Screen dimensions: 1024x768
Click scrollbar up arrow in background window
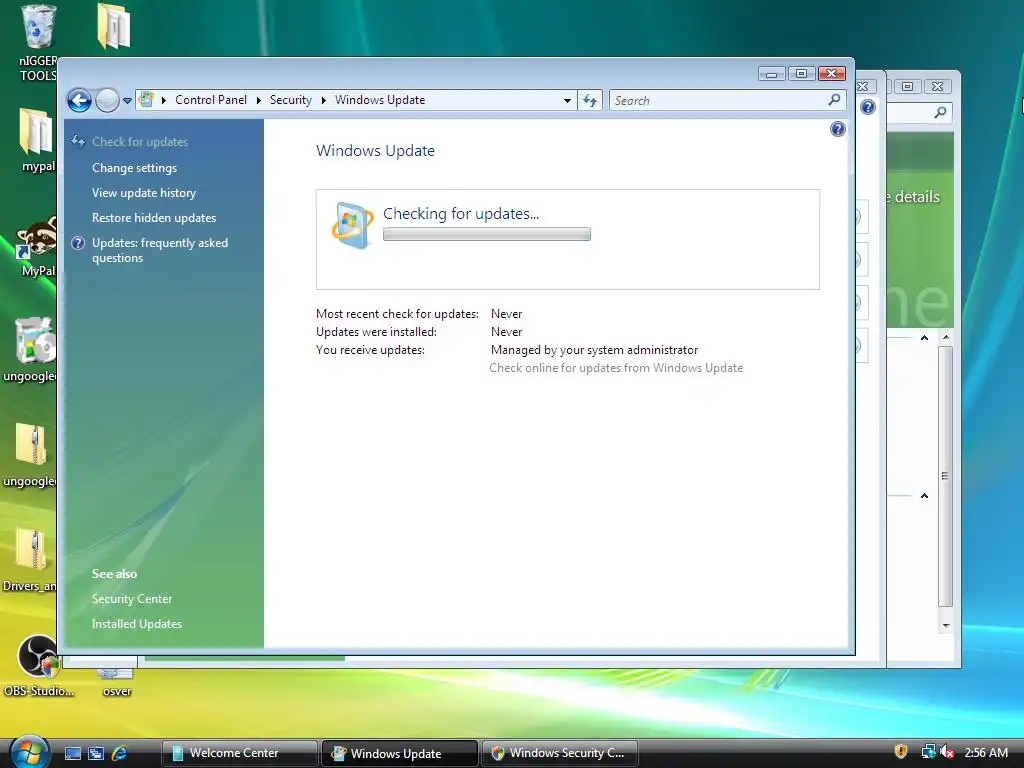(946, 338)
